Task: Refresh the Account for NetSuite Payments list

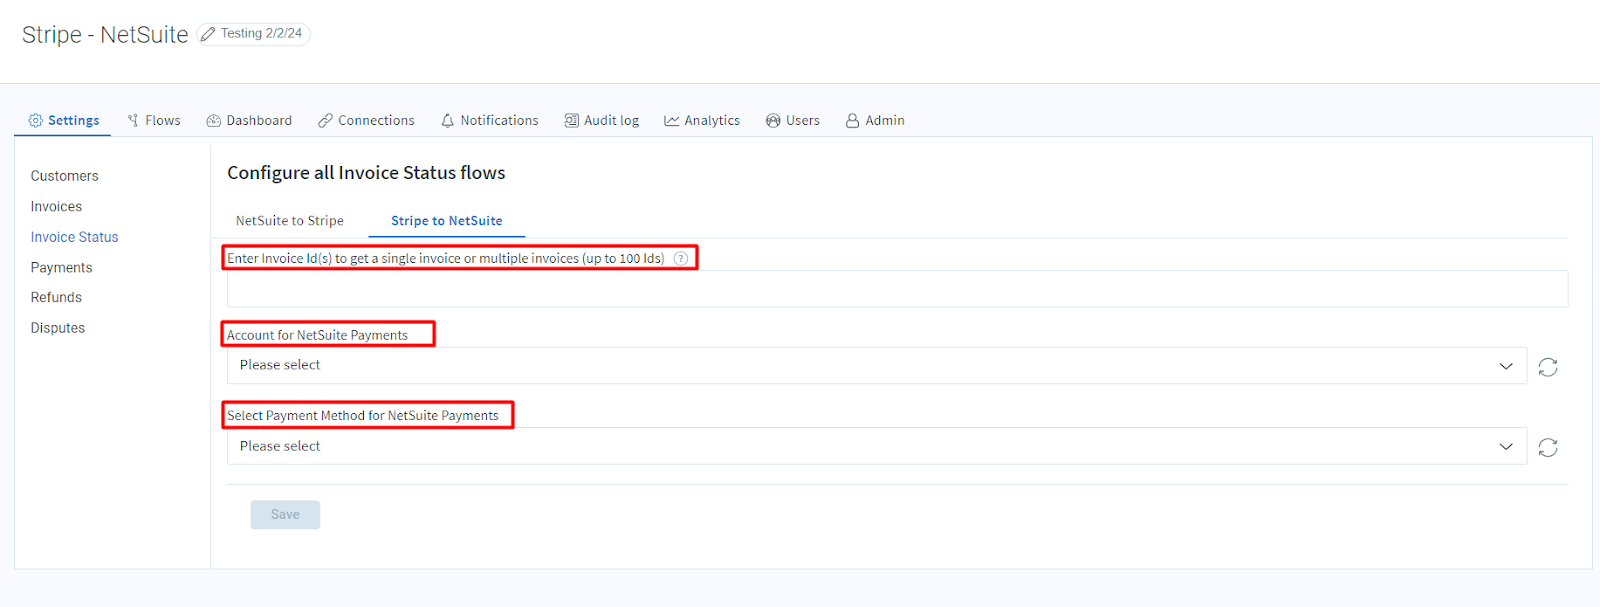Action: 1548,367
